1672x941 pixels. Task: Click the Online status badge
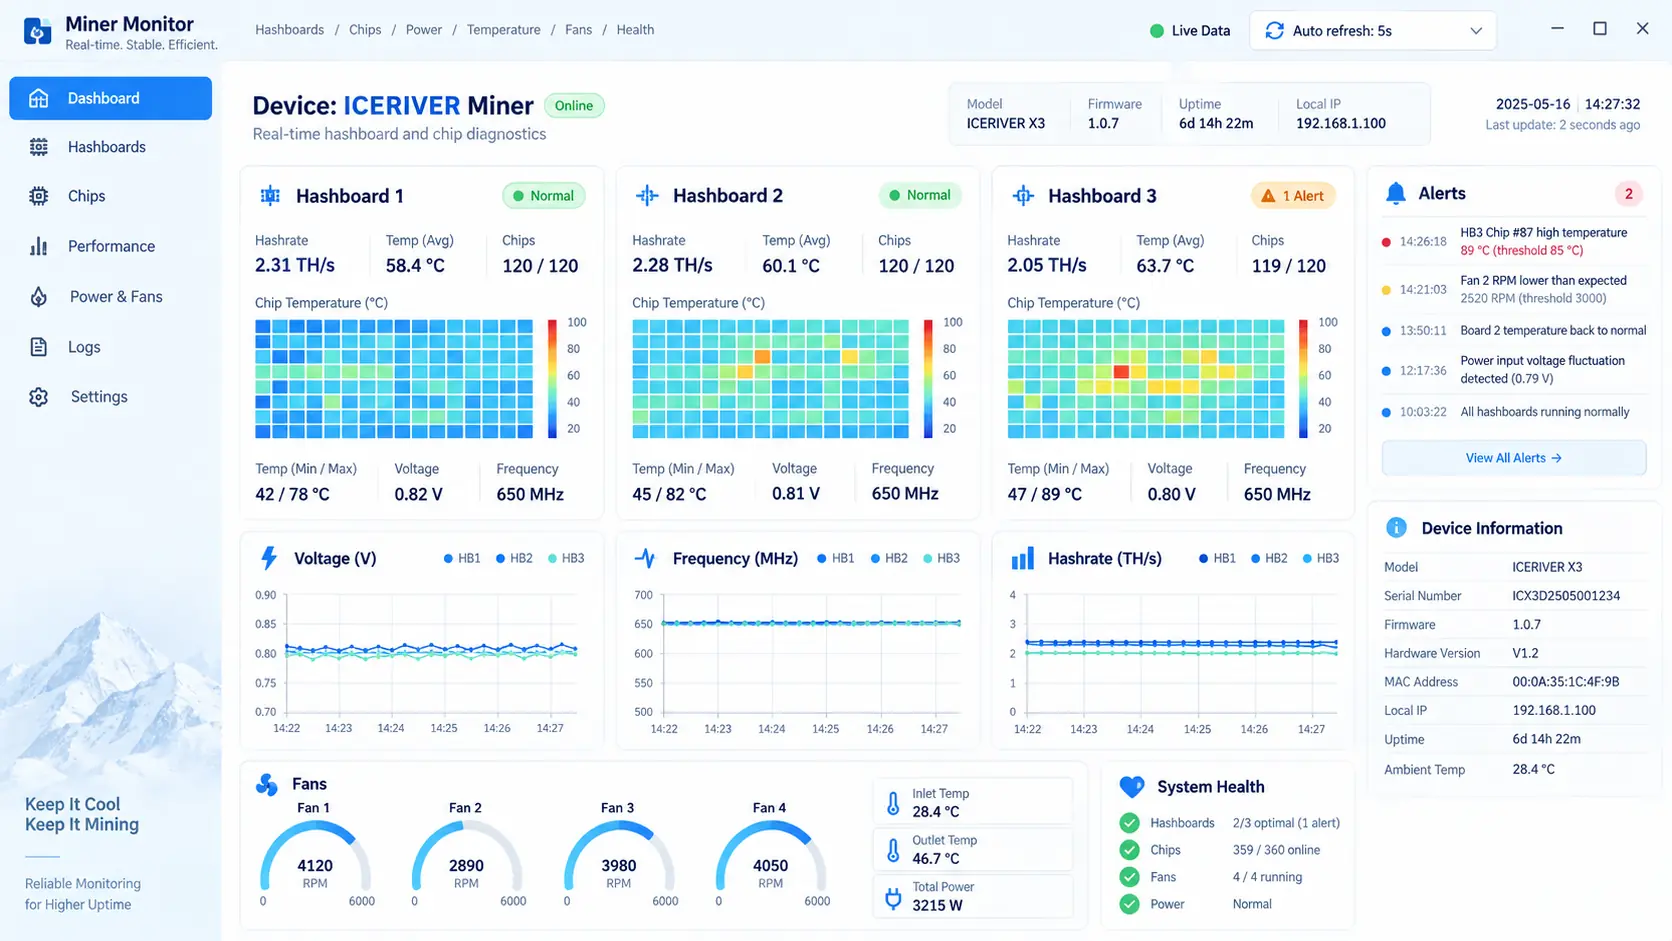[x=574, y=106]
